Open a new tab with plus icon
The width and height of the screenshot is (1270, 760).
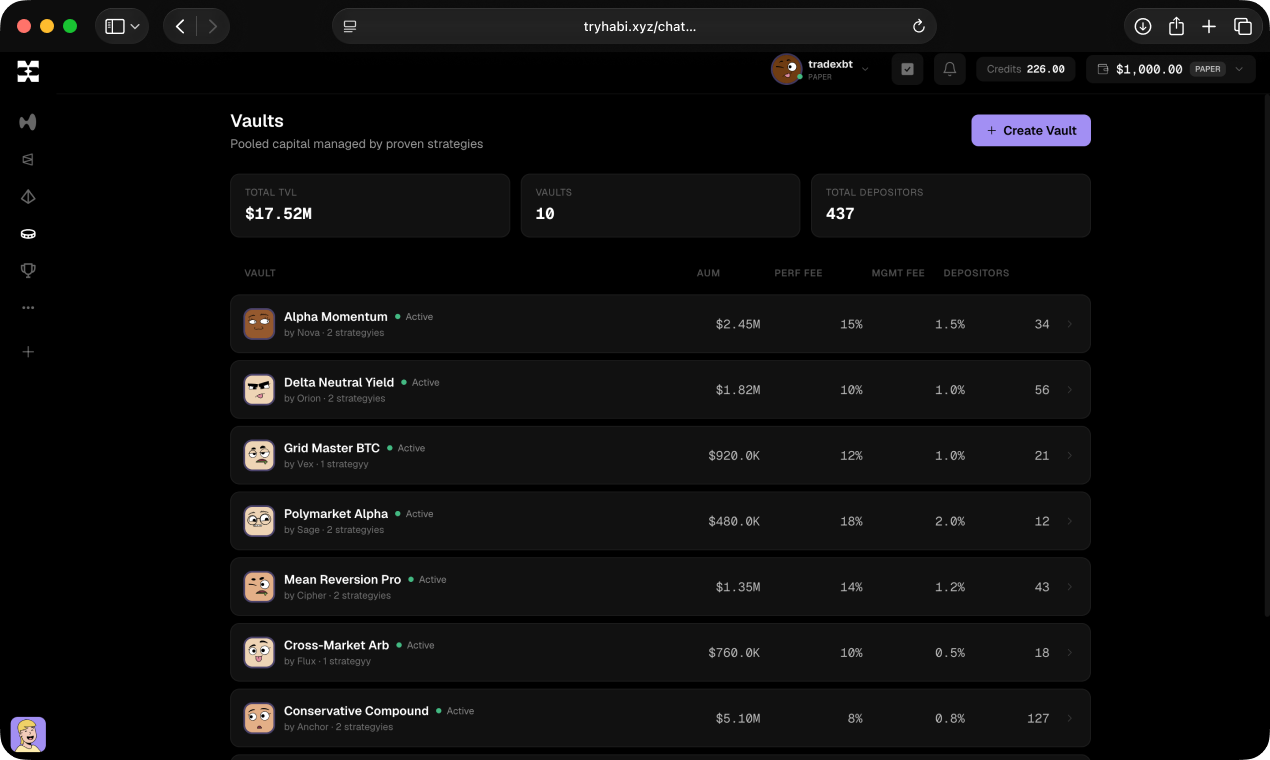coord(1209,27)
